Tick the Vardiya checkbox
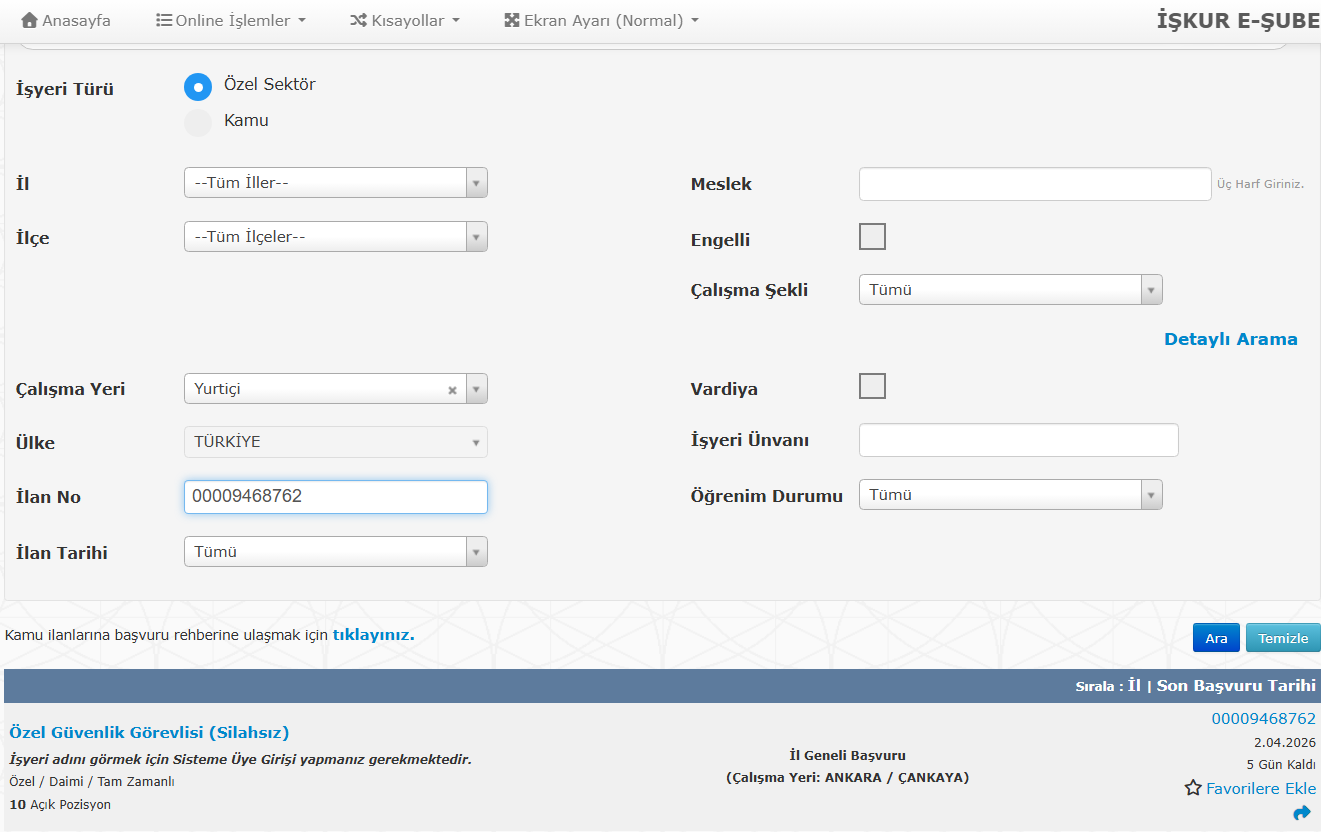The image size is (1321, 832). tap(872, 386)
